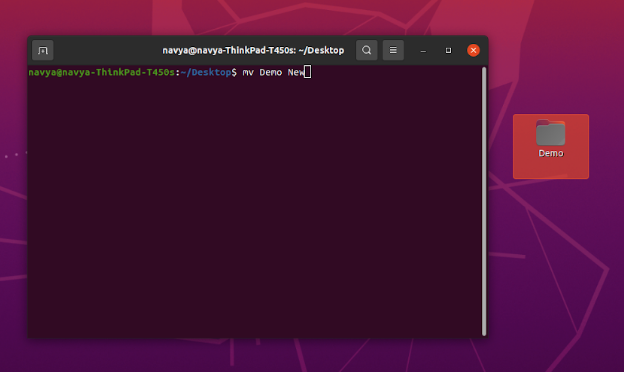Click the navya@navya-ThinkPad-T450s prompt text
The image size is (624, 372).
point(101,72)
